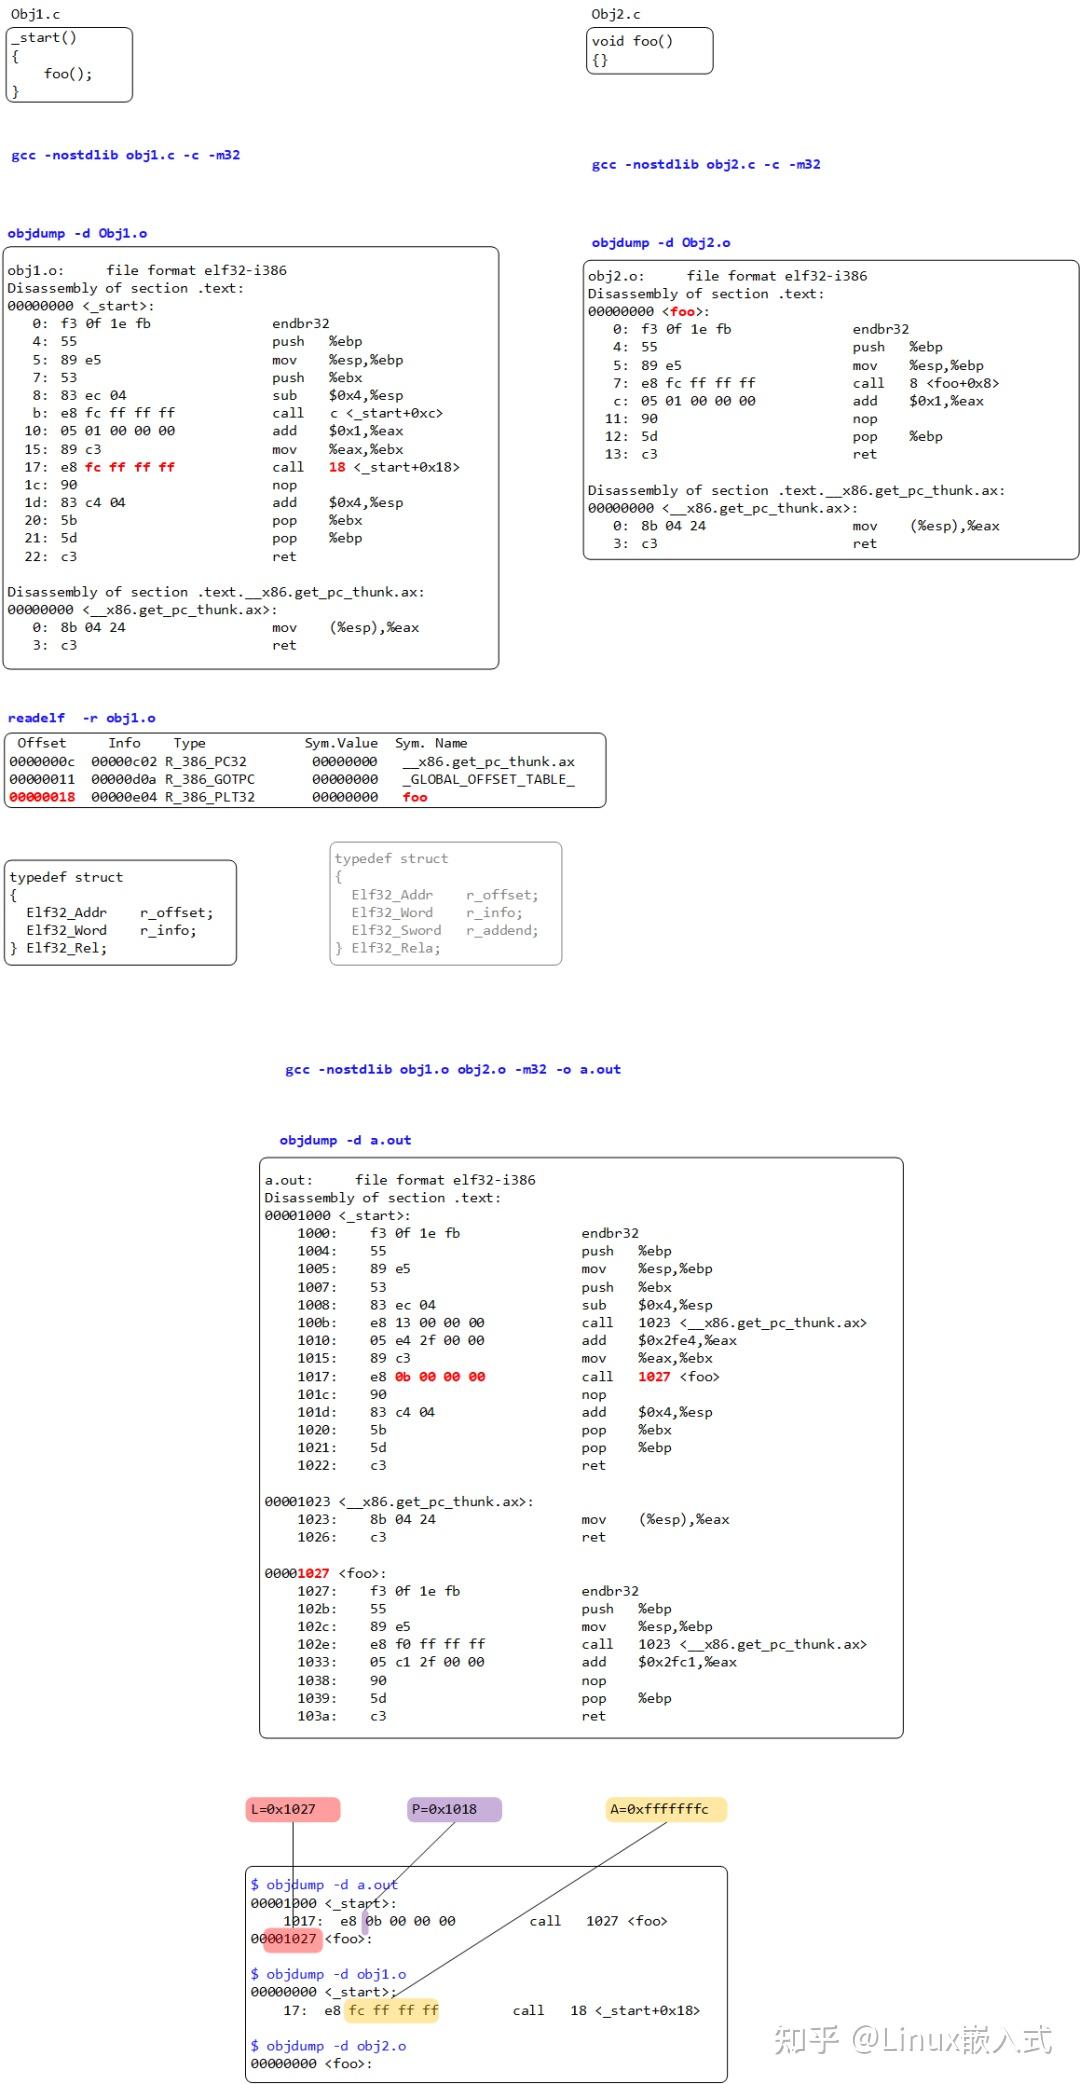Click '18 <_start+0x18>' target in bottom box
Image resolution: width=1080 pixels, height=2084 pixels.
pyautogui.click(x=635, y=2010)
